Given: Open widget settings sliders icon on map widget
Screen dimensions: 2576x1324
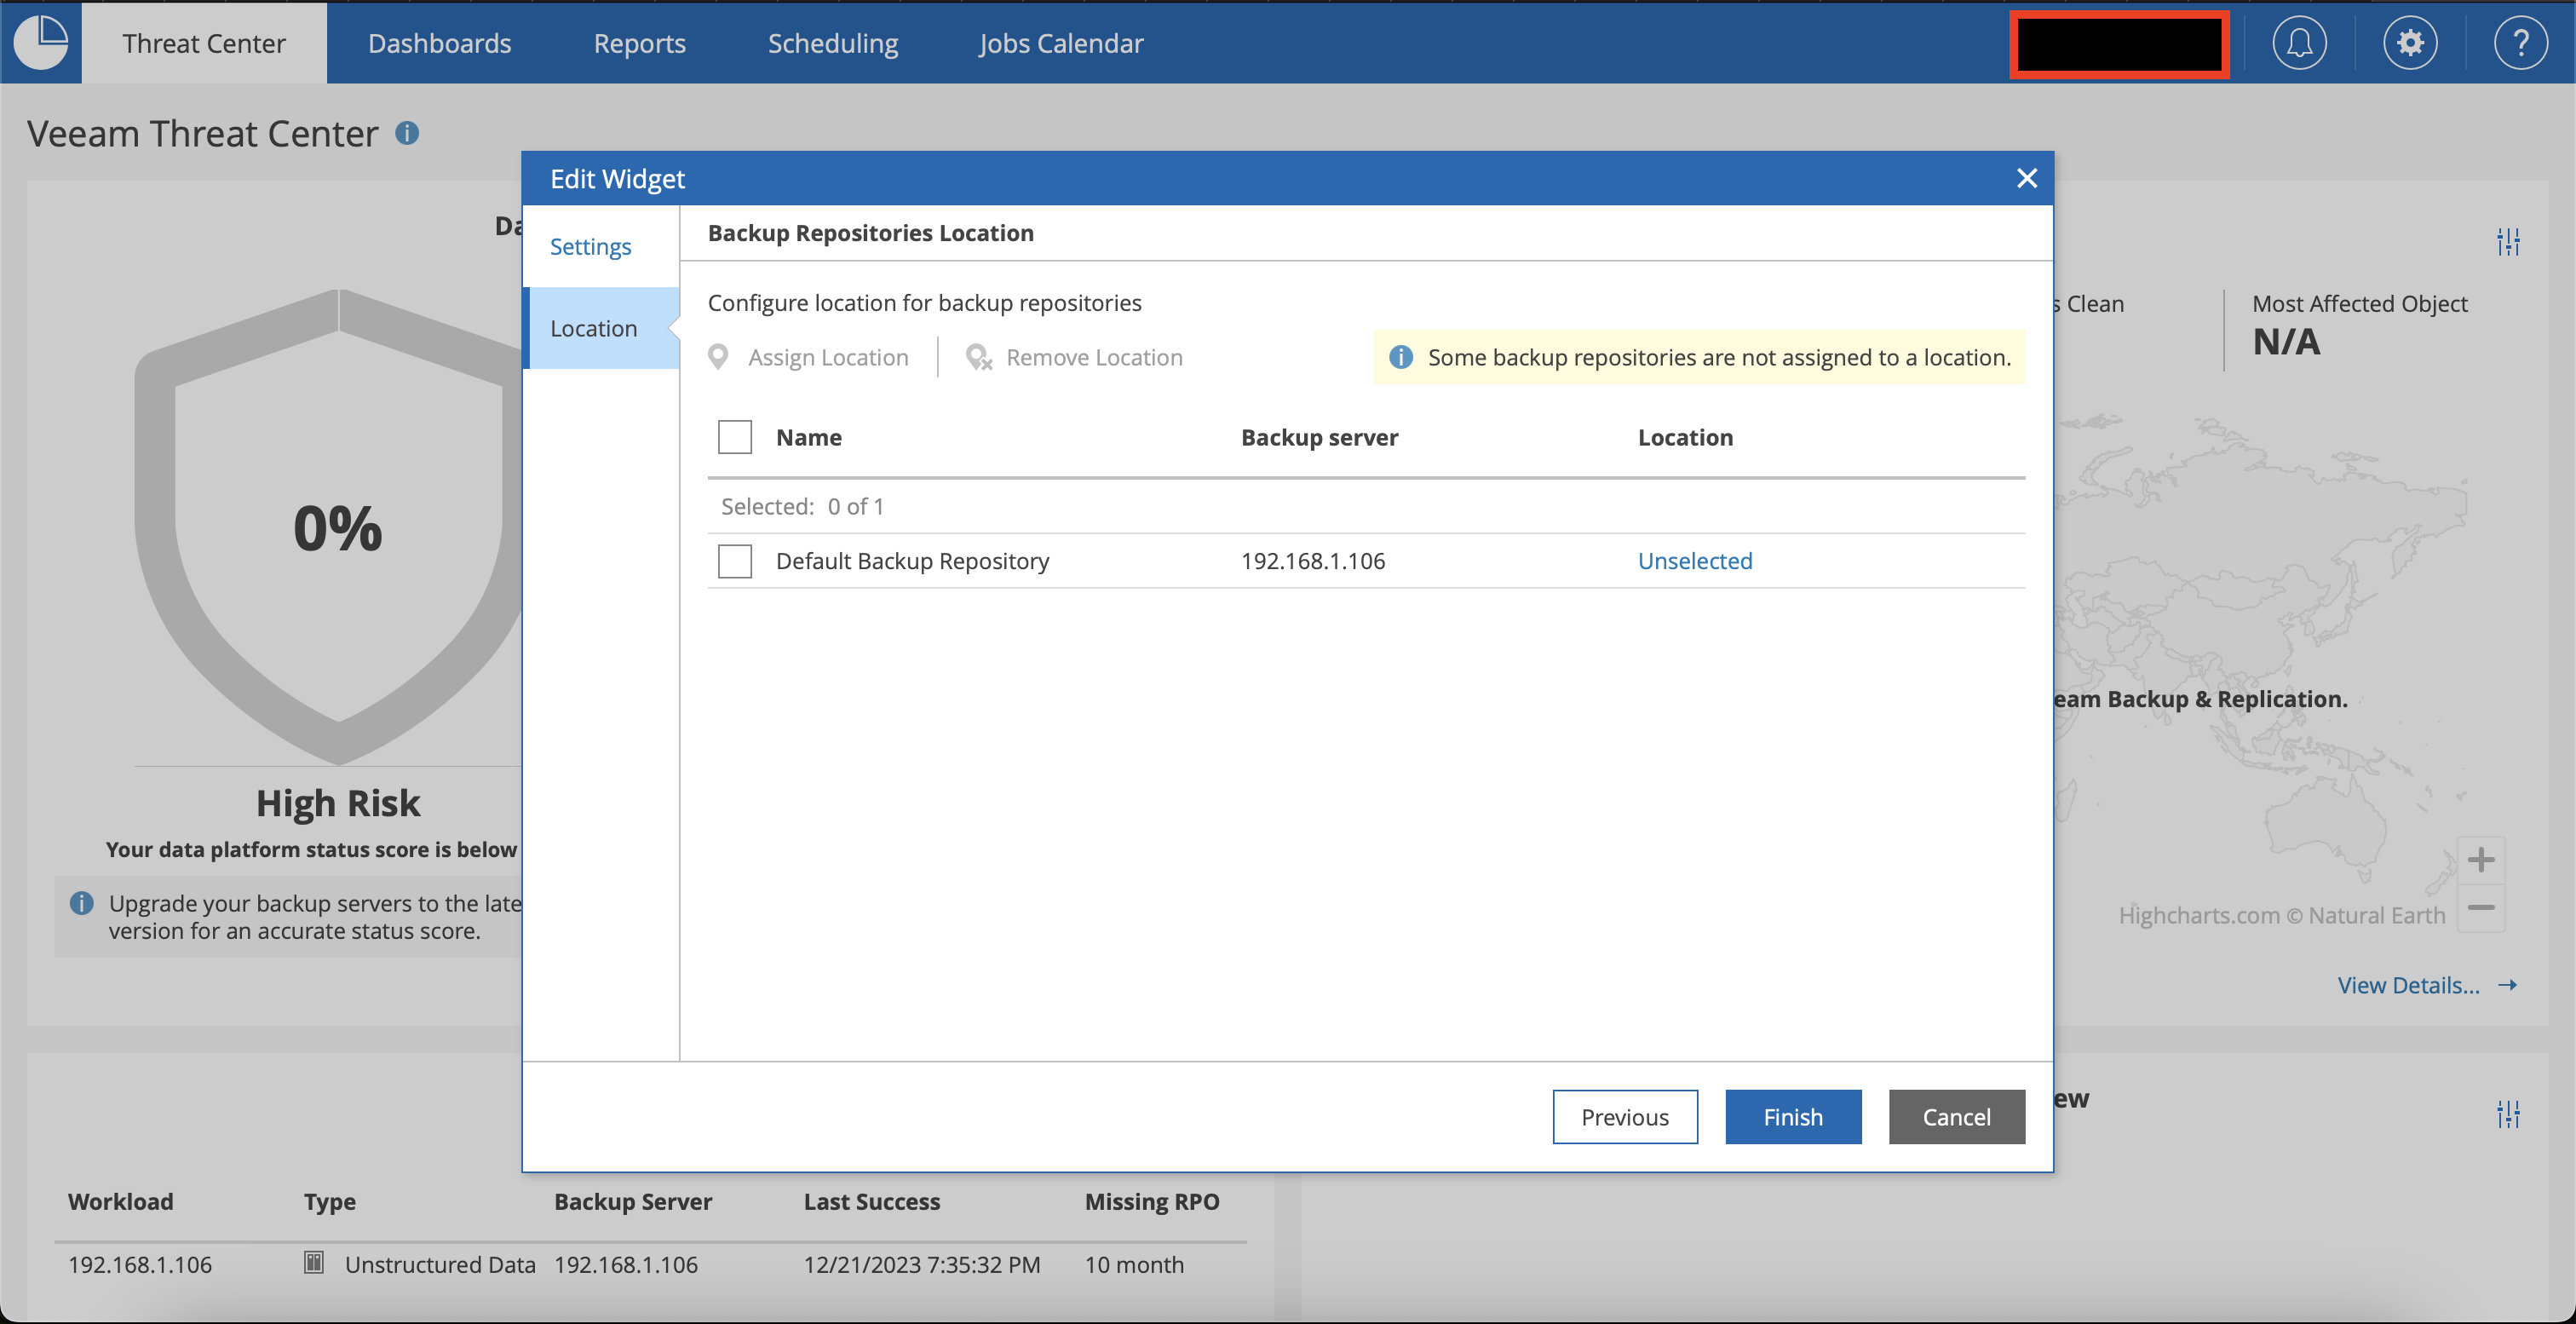Looking at the screenshot, I should click(x=2508, y=242).
